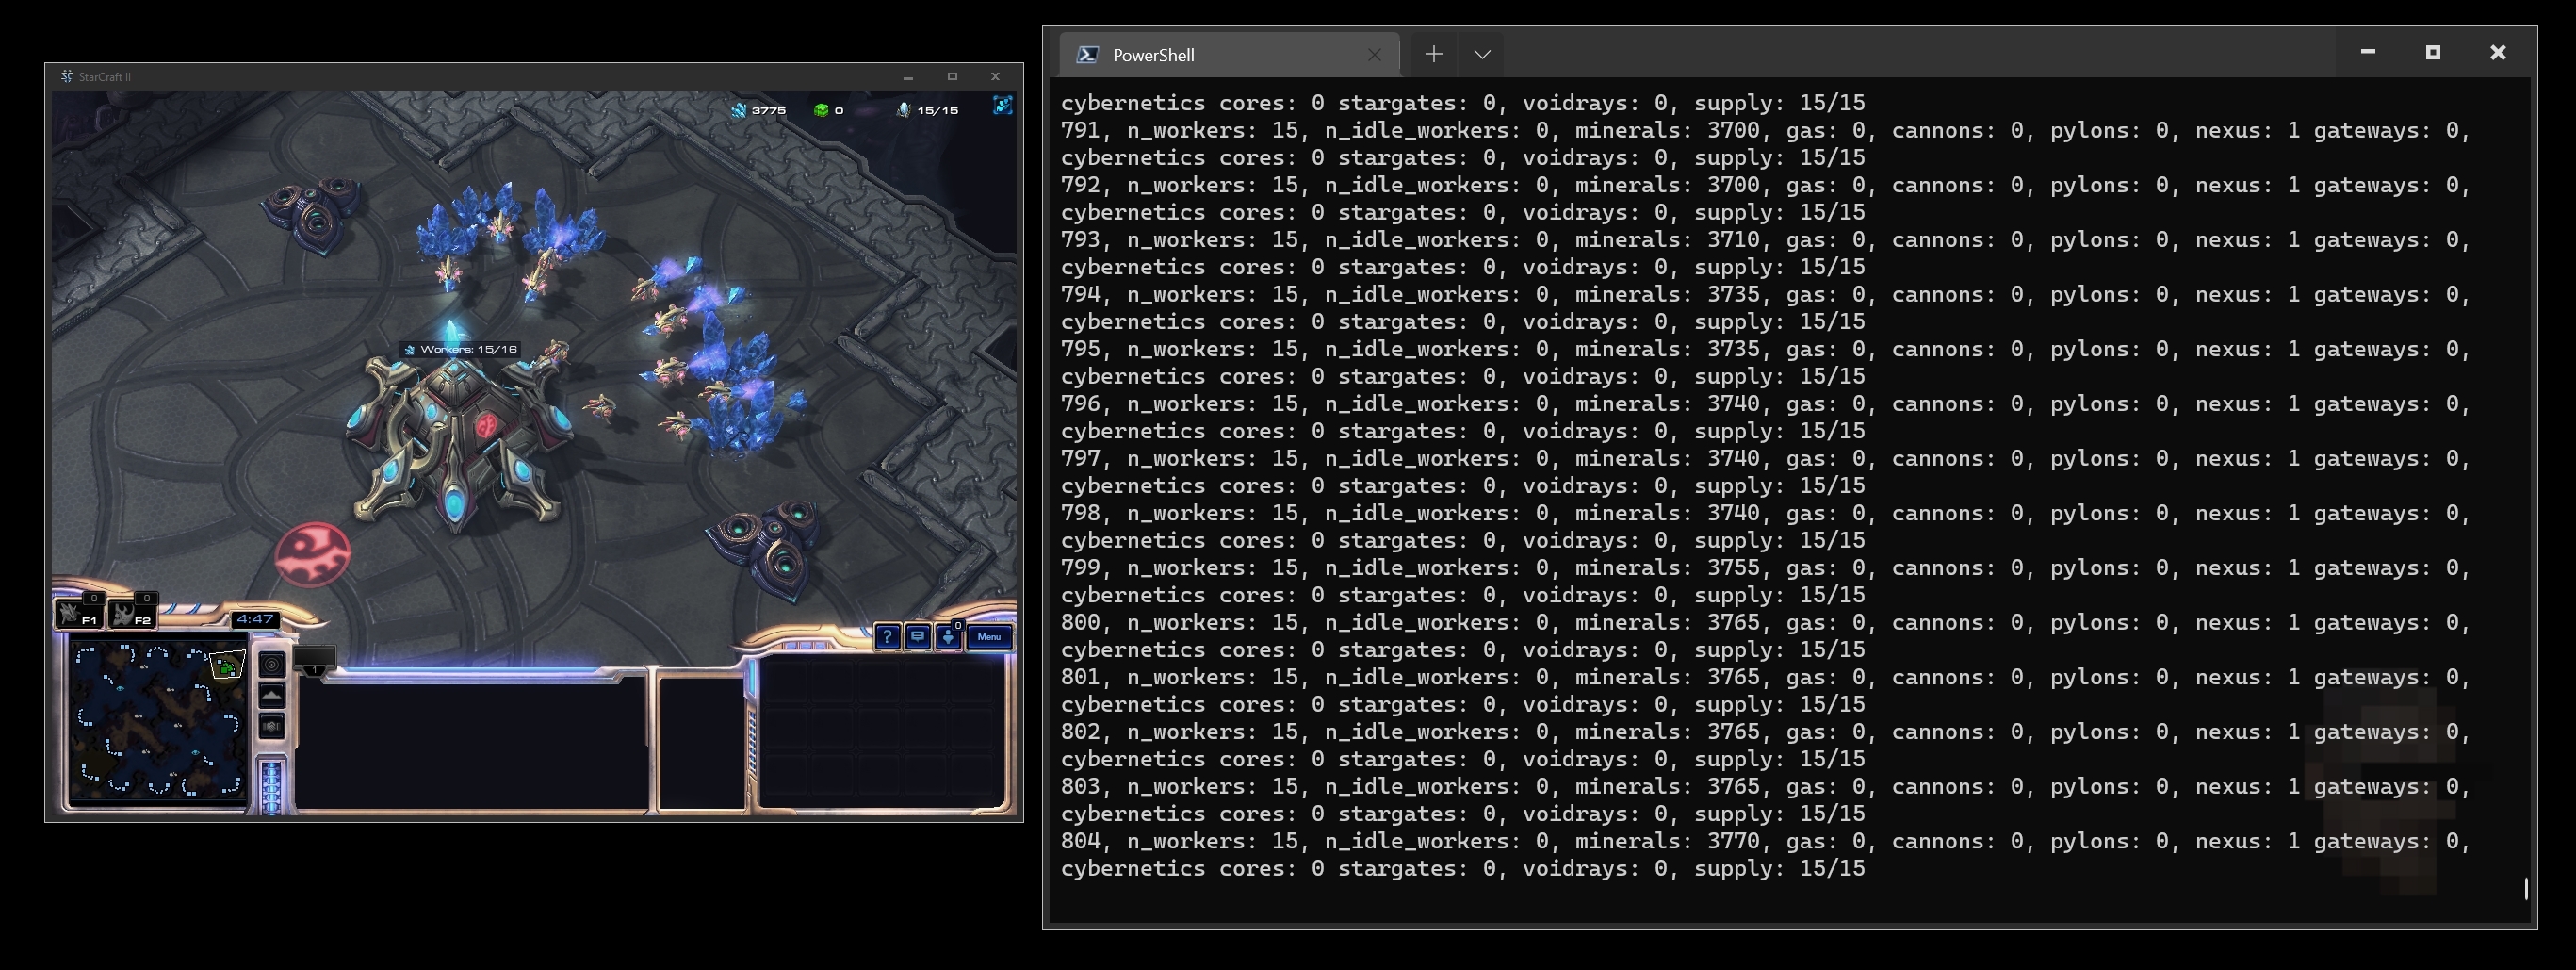2576x970 pixels.
Task: Click the minerals resource icon
Action: pyautogui.click(x=739, y=110)
